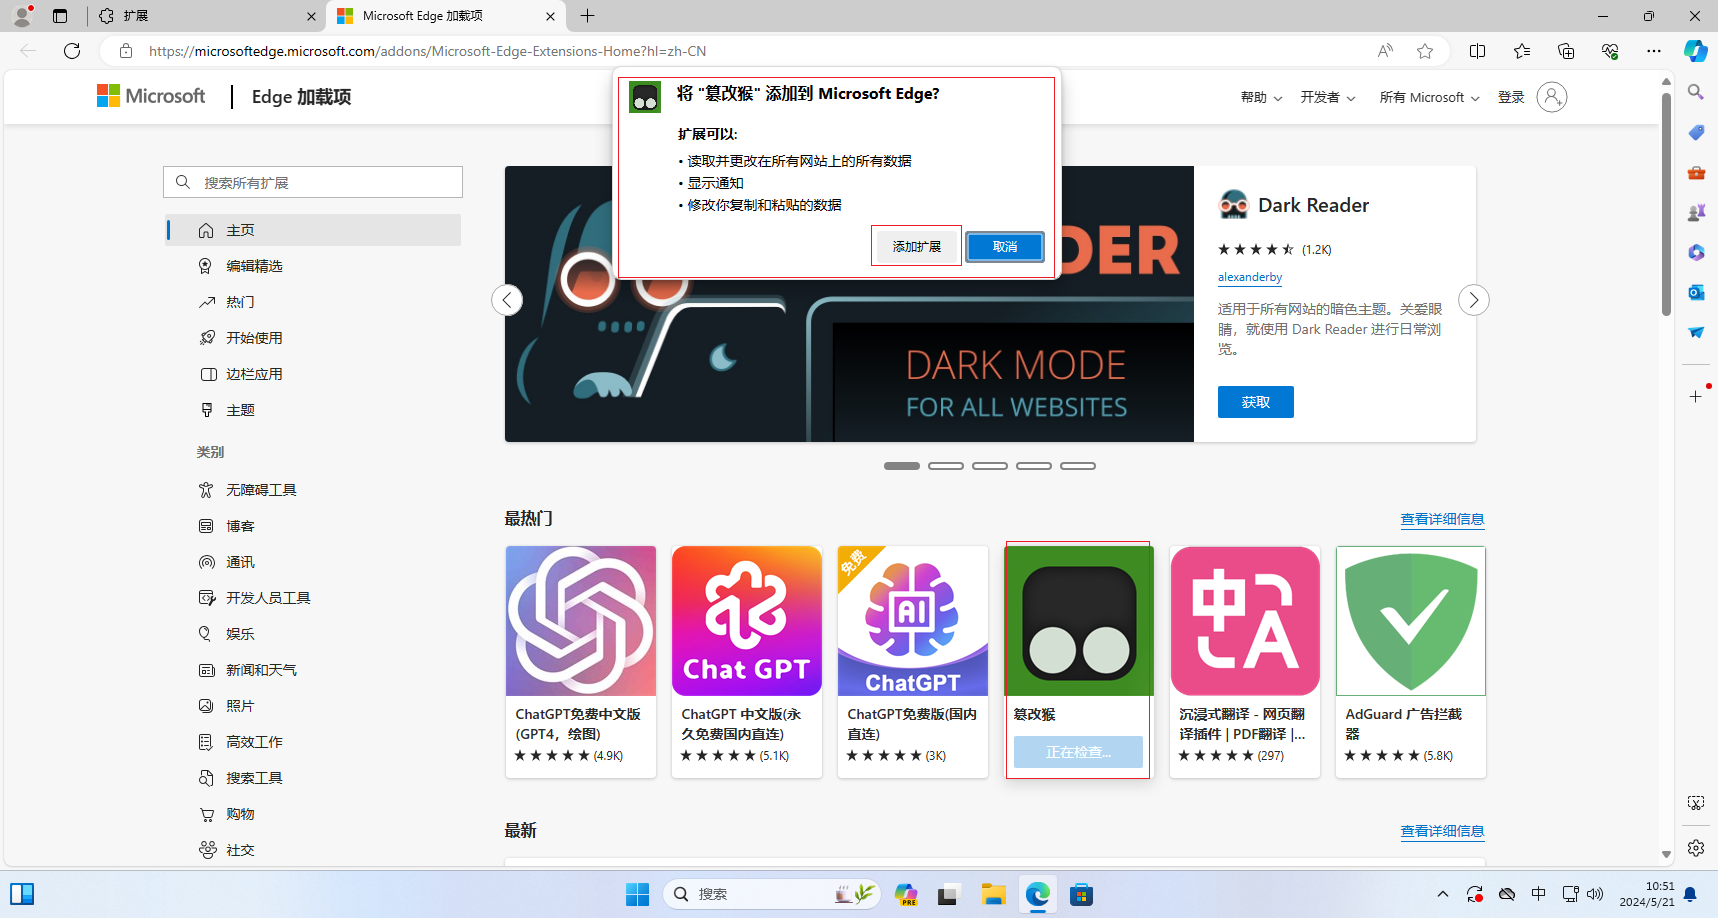The image size is (1718, 918).
Task: Open the alexanderby publisher link
Action: coord(1249,277)
